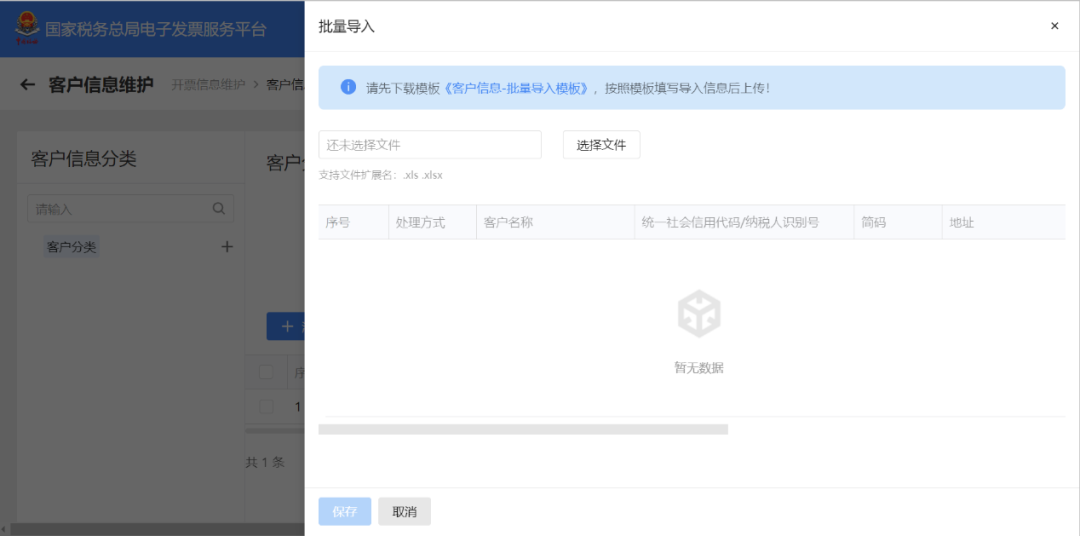Click the 支持文件扩展名 hint text

point(381,175)
